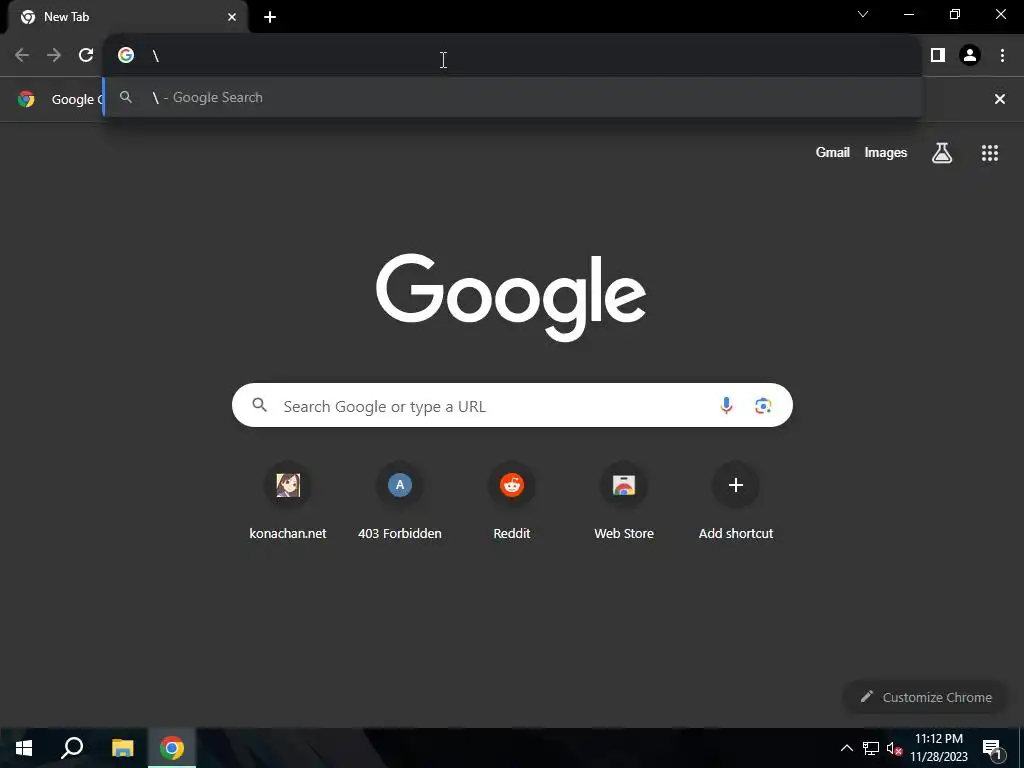Focus the Search Google or type a URL box
This screenshot has height=768, width=1024.
[512, 406]
